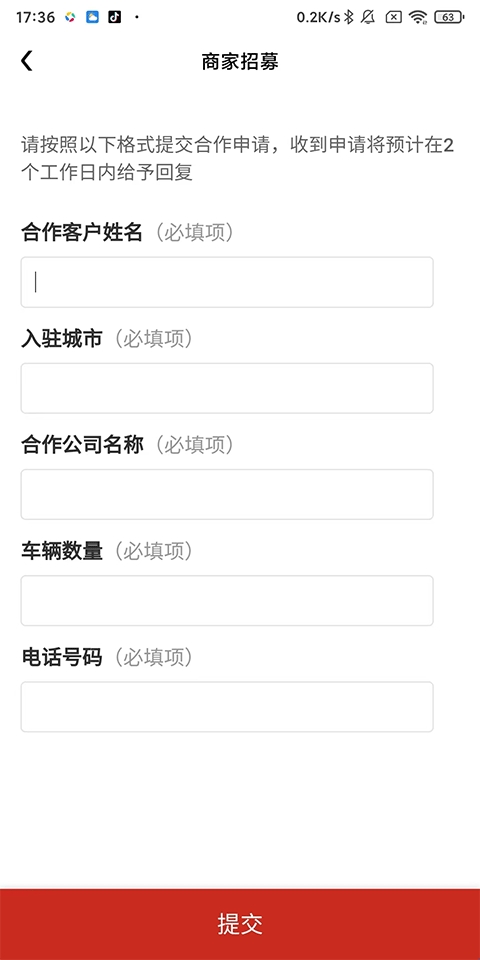Tap the 商家招募 page title
480x960 pixels.
tap(240, 62)
